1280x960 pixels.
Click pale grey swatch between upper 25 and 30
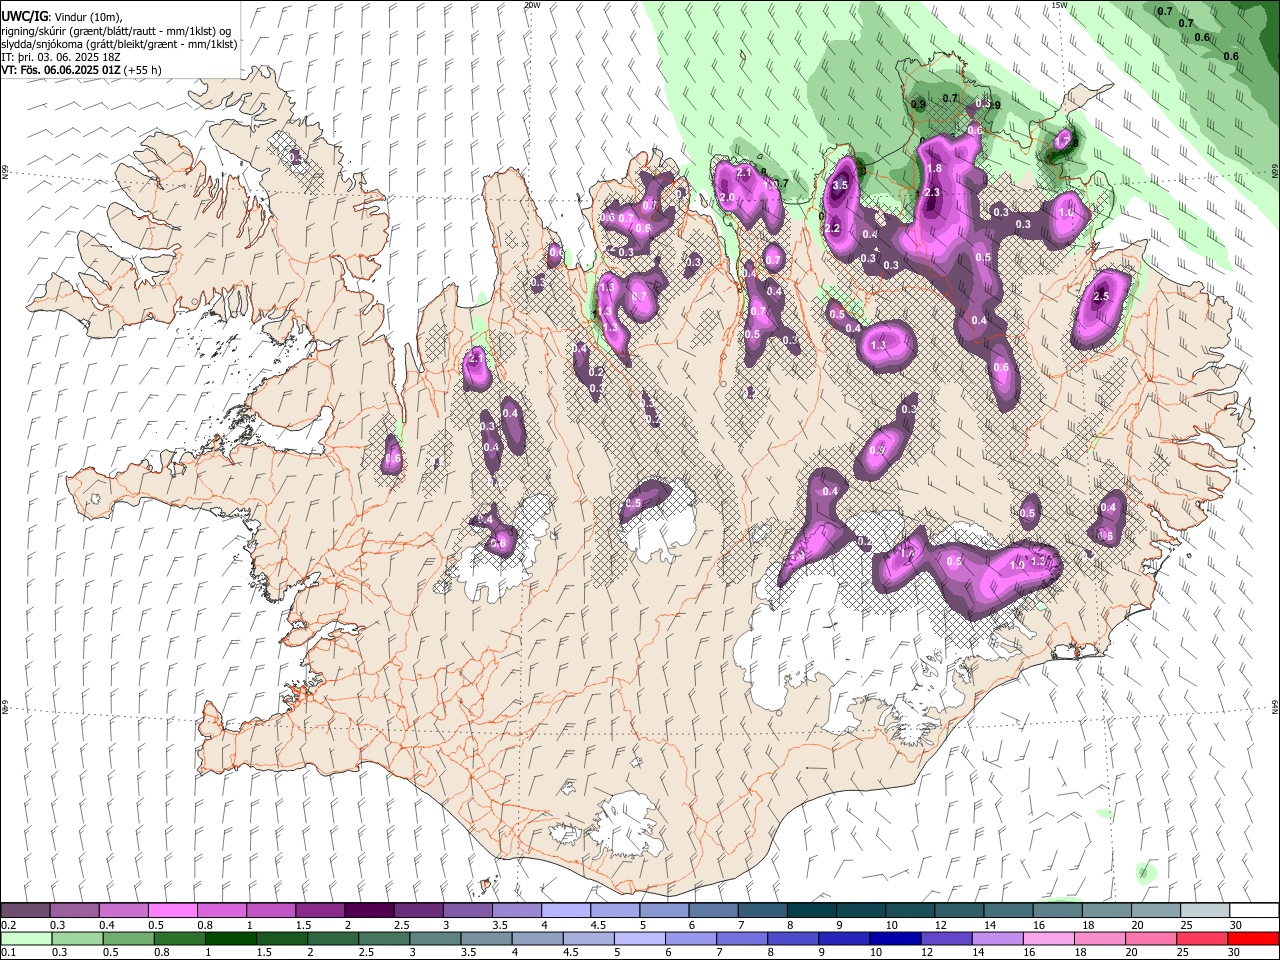1205,911
